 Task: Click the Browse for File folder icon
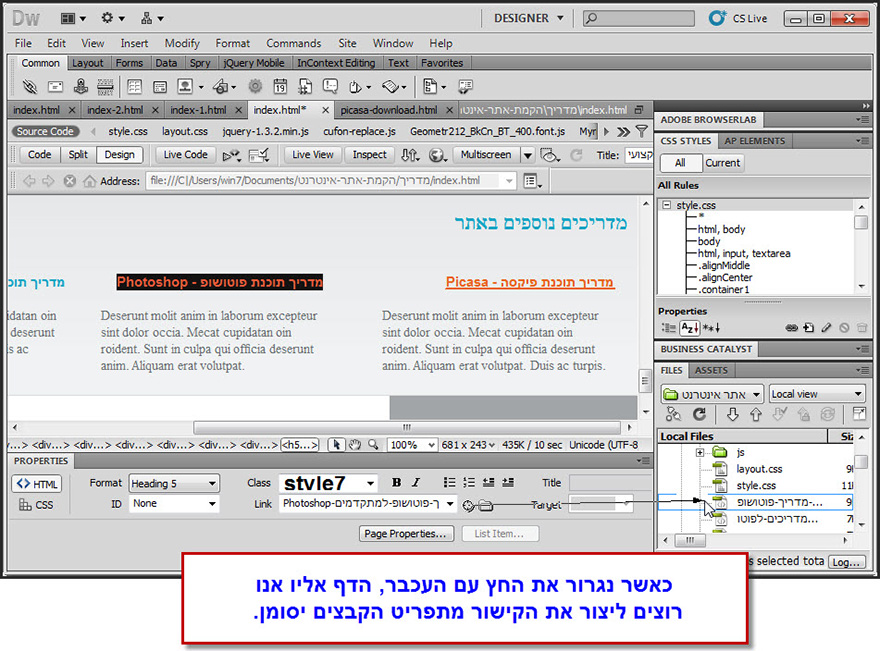tap(485, 506)
